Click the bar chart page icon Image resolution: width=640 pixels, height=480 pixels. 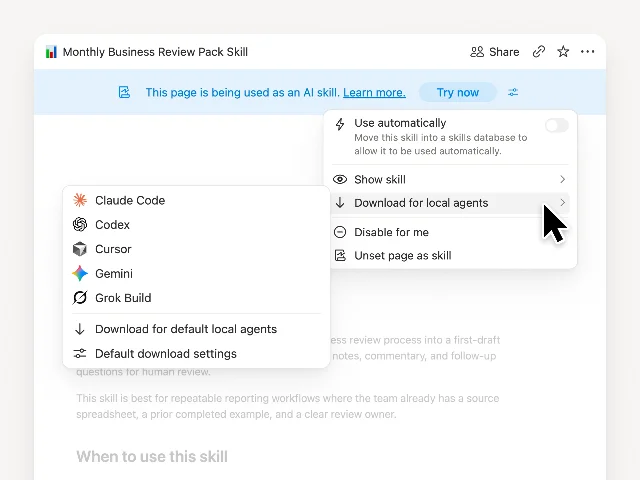coord(51,52)
